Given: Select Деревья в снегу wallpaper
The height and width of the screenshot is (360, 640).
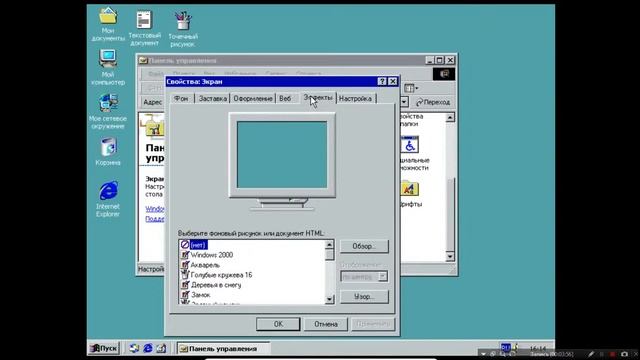Looking at the screenshot, I should coord(216,285).
